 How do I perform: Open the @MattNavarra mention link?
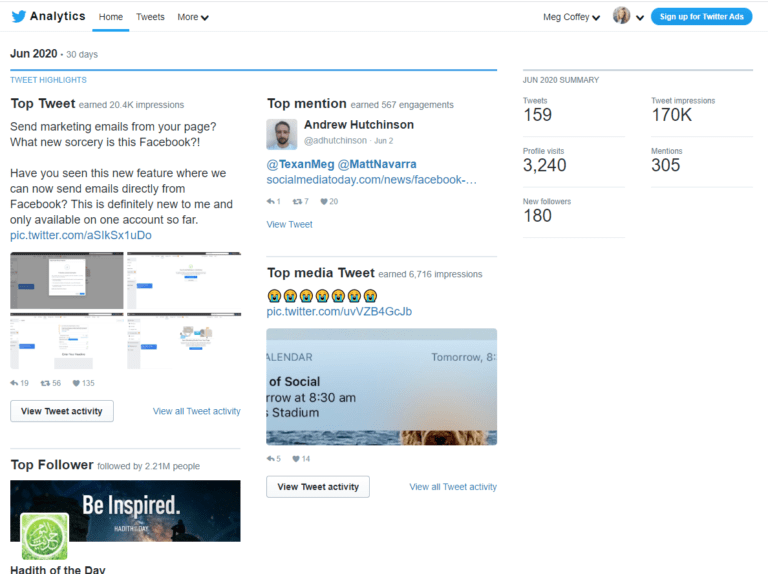coord(377,164)
